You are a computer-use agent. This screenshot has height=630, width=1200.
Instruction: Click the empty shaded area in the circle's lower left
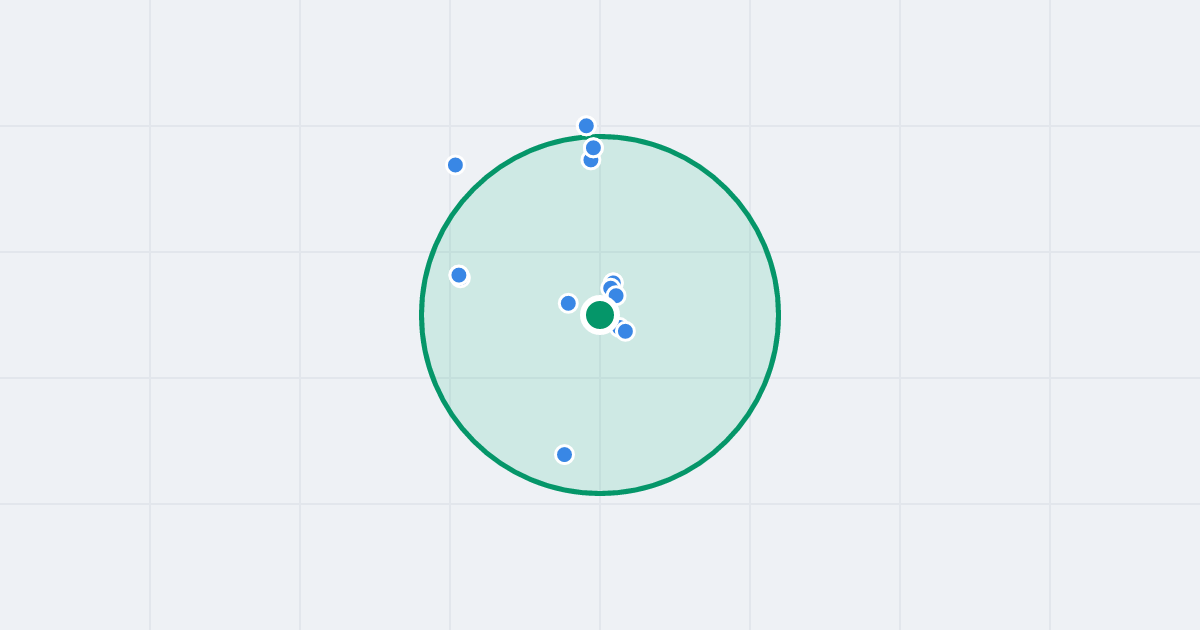click(500, 400)
